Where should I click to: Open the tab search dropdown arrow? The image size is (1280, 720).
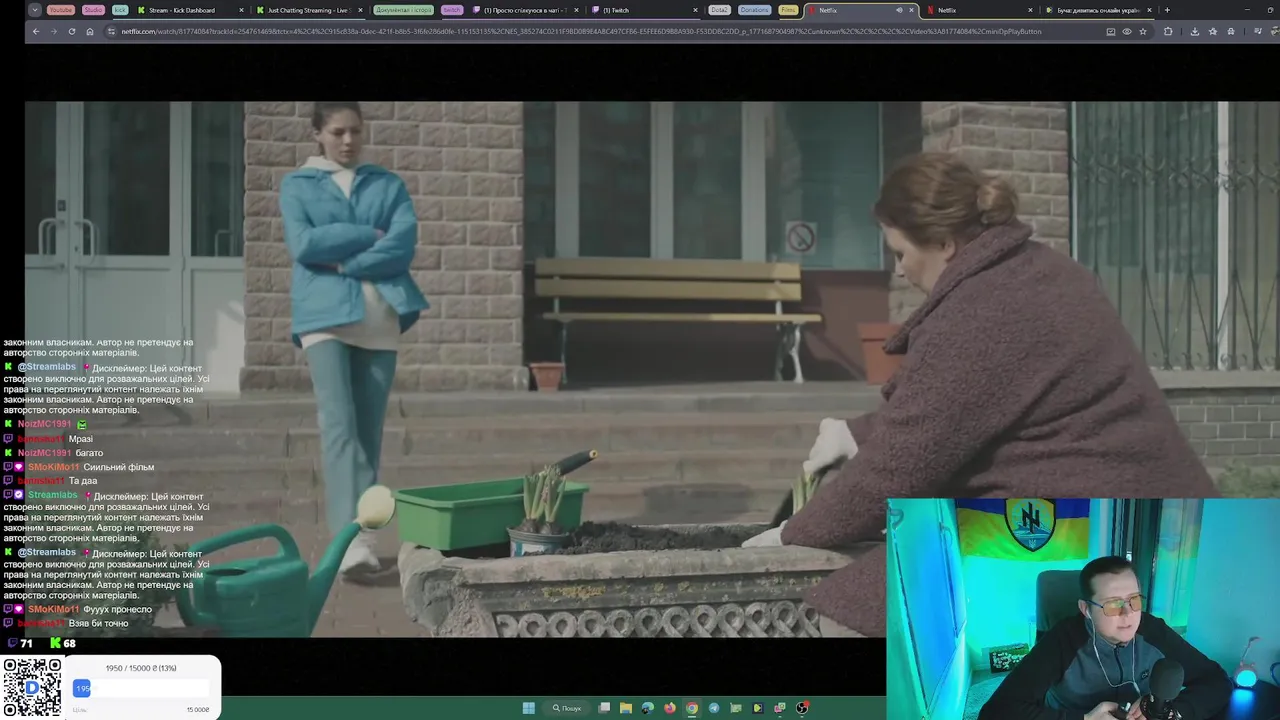(35, 10)
